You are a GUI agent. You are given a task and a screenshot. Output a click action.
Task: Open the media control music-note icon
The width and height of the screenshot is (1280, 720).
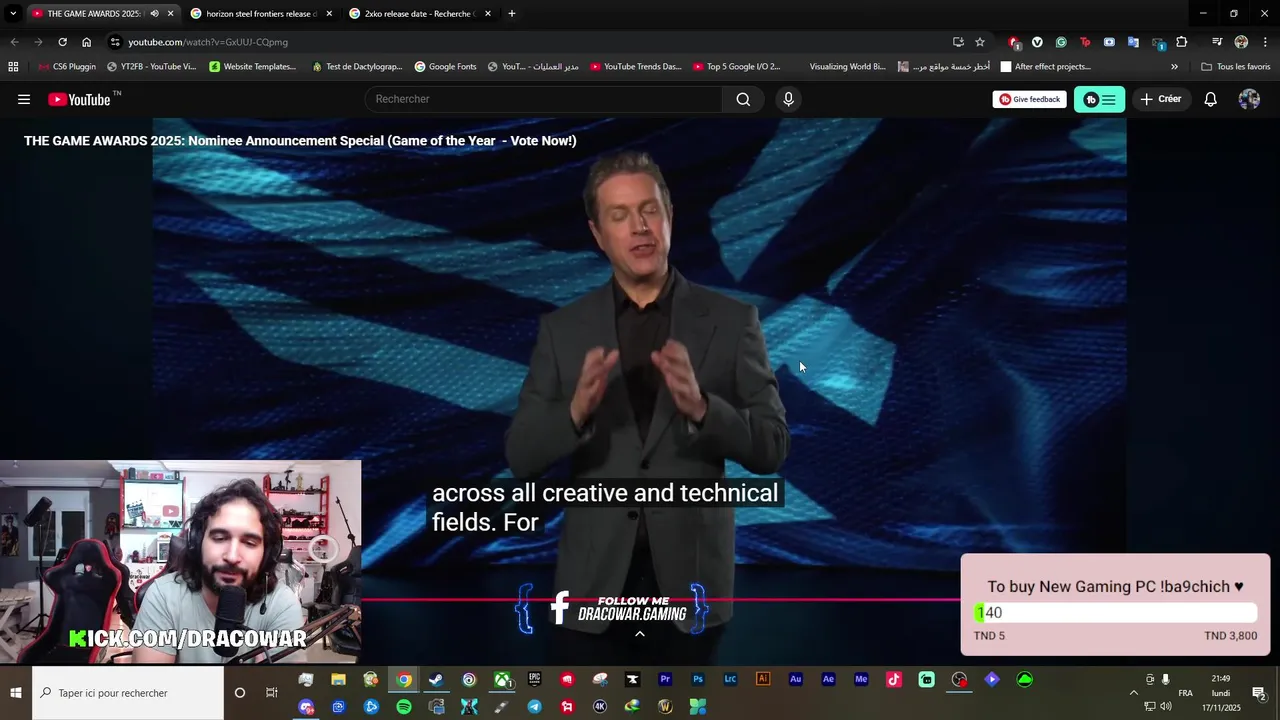point(1217,42)
